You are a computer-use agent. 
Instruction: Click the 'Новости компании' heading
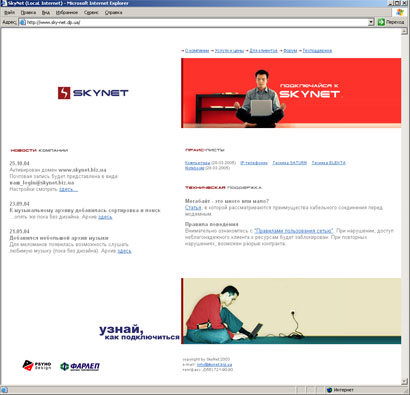[39, 150]
